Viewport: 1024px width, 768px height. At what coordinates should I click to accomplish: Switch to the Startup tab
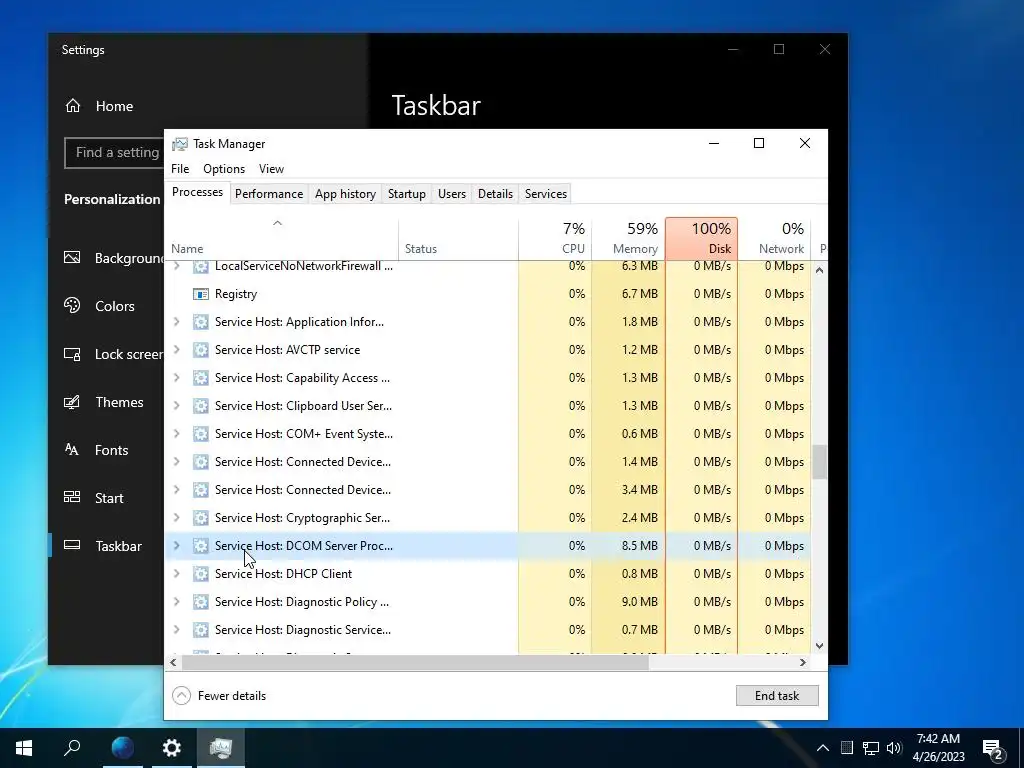407,194
